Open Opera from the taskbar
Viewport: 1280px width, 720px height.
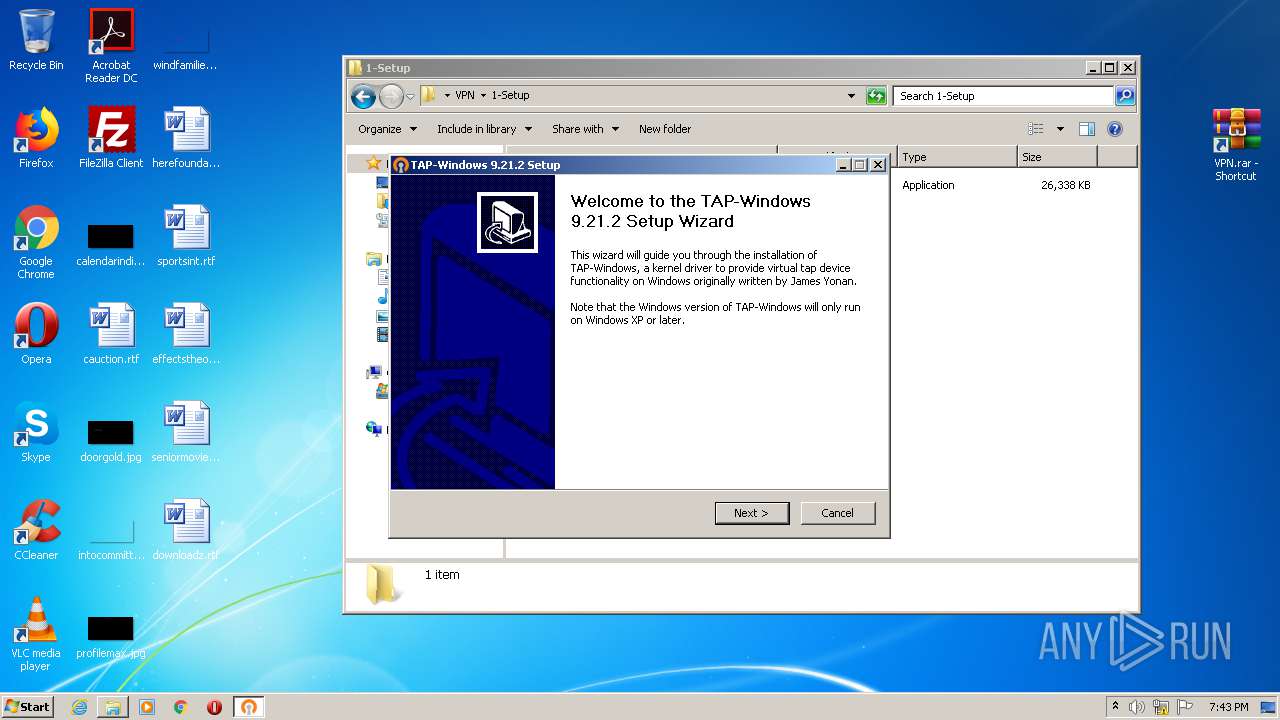(x=215, y=707)
